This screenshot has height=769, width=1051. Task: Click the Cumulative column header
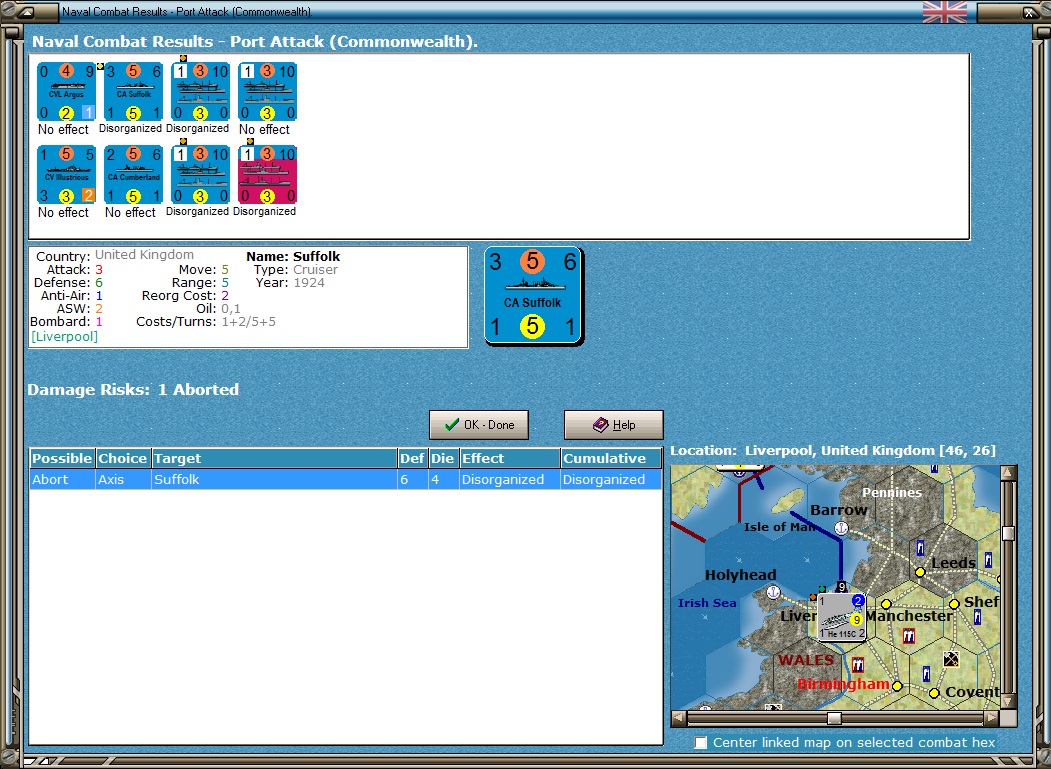pyautogui.click(x=611, y=459)
